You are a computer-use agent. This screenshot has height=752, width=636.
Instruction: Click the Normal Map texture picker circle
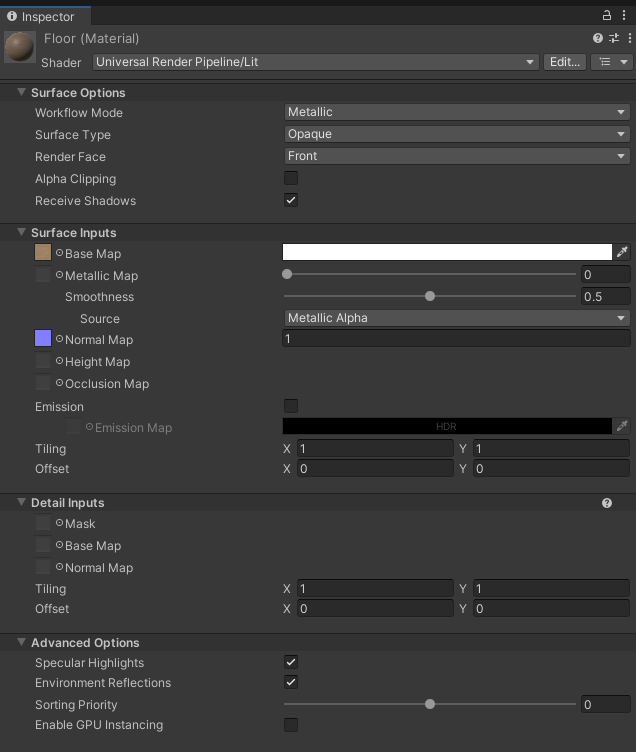pyautogui.click(x=59, y=339)
